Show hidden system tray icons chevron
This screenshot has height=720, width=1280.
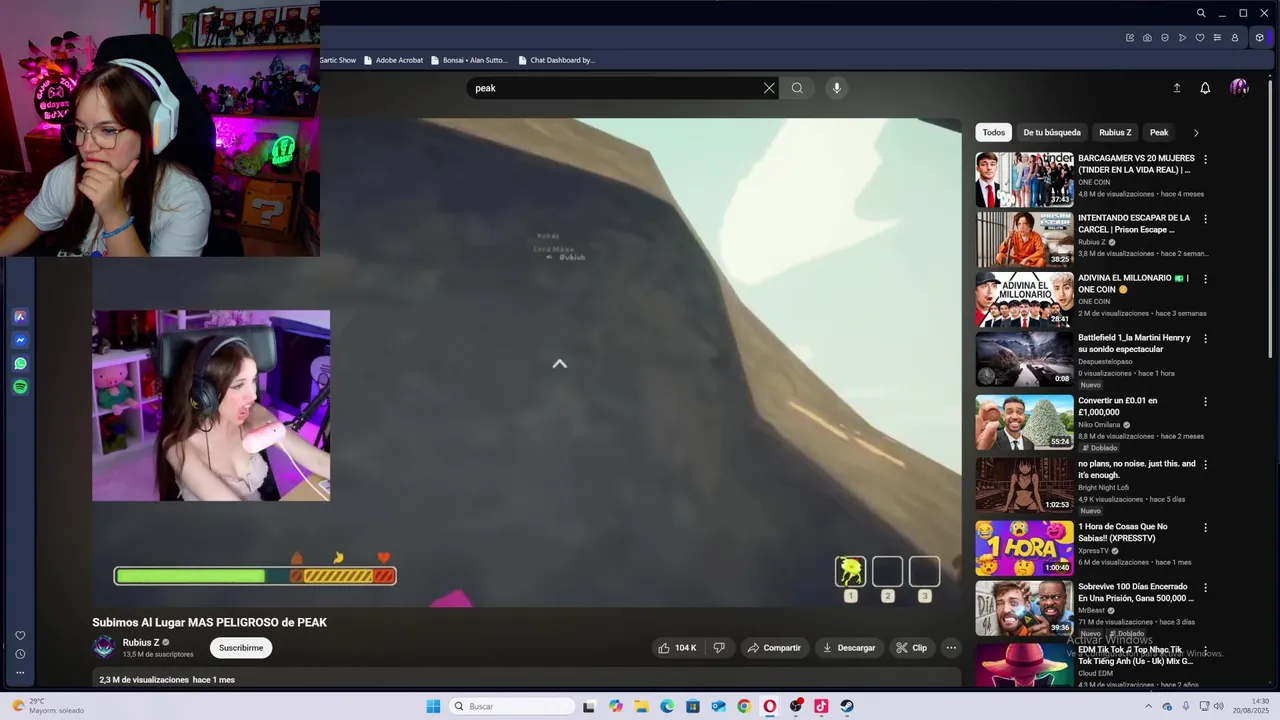pyautogui.click(x=1148, y=706)
